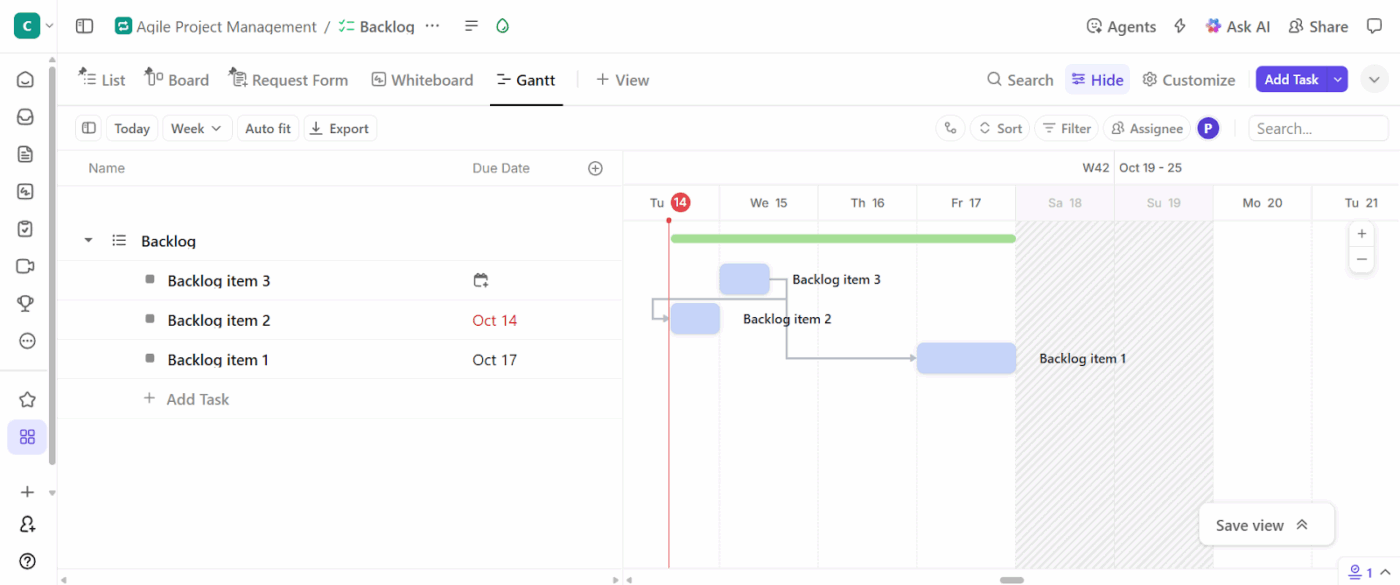Switch to the Whiteboard tab

(422, 79)
